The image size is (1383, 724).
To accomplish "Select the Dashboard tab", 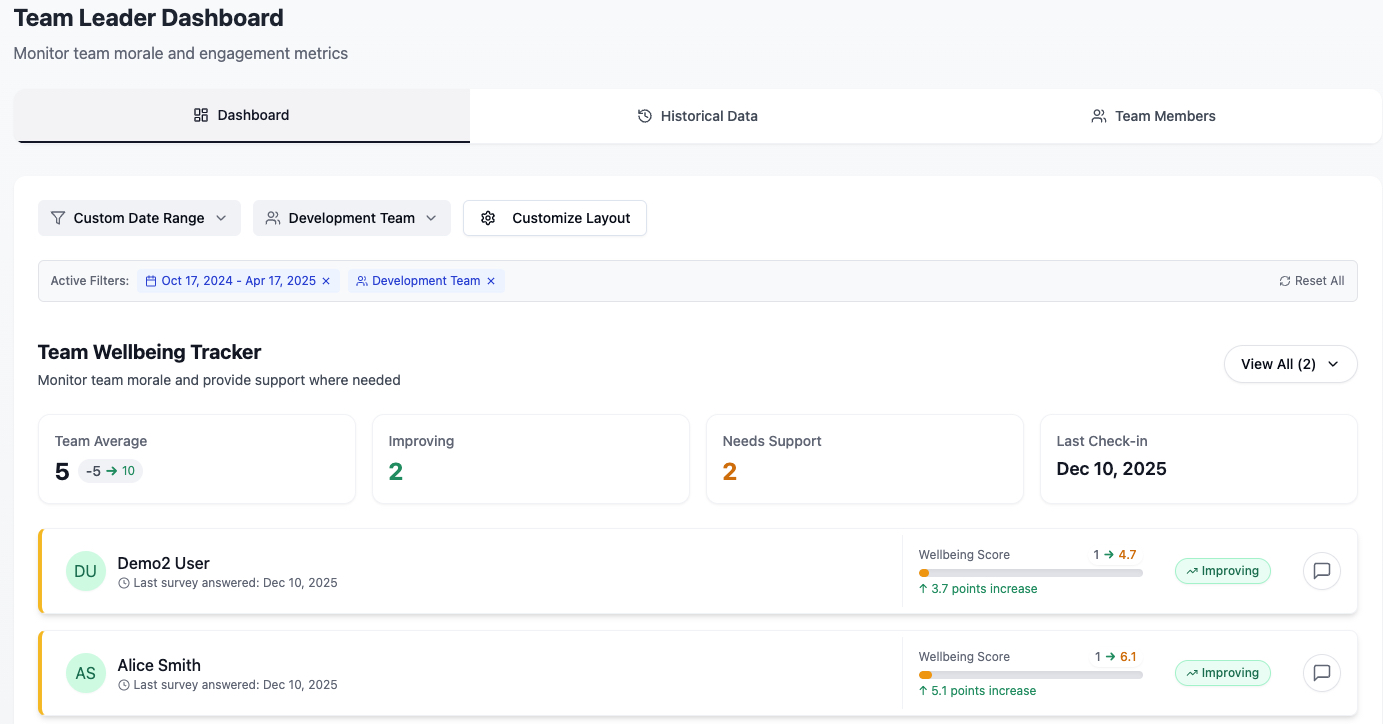I will (241, 115).
